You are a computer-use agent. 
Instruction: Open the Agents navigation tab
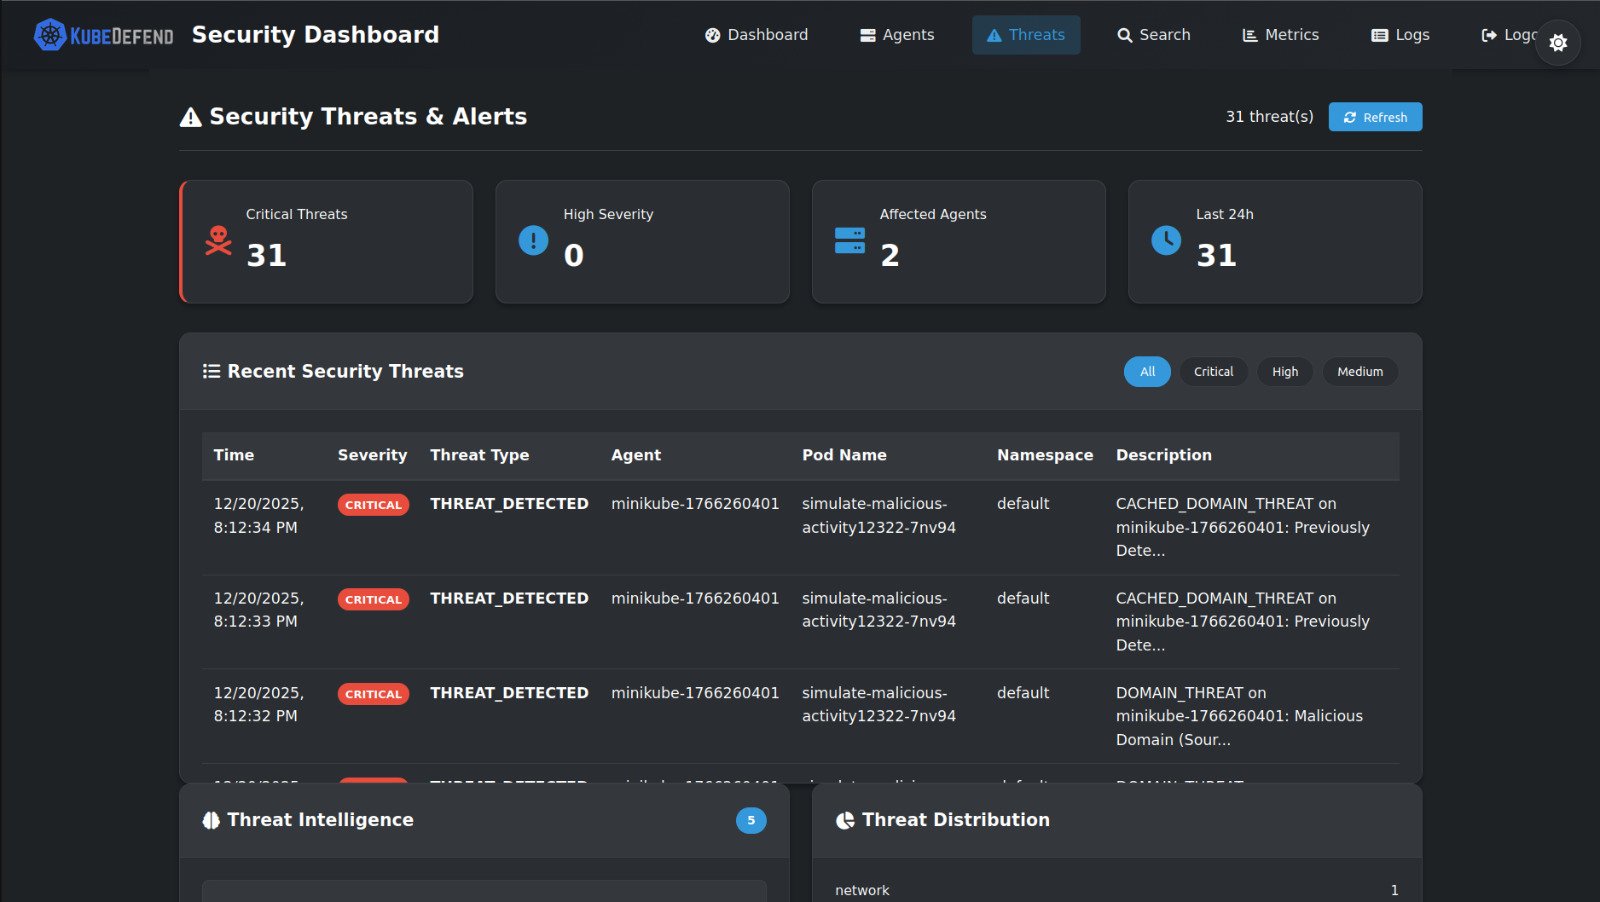pyautogui.click(x=897, y=35)
